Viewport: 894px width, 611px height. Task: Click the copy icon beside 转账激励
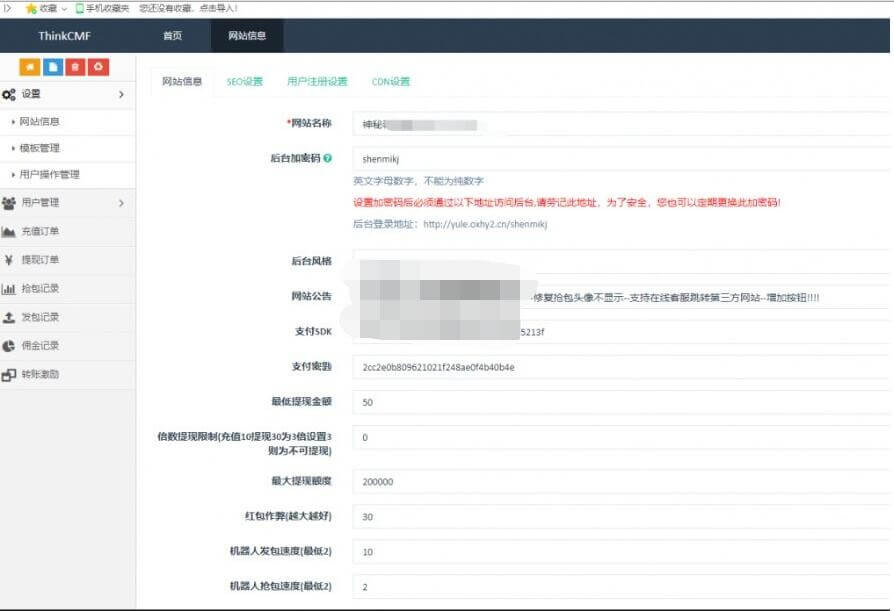(9, 374)
